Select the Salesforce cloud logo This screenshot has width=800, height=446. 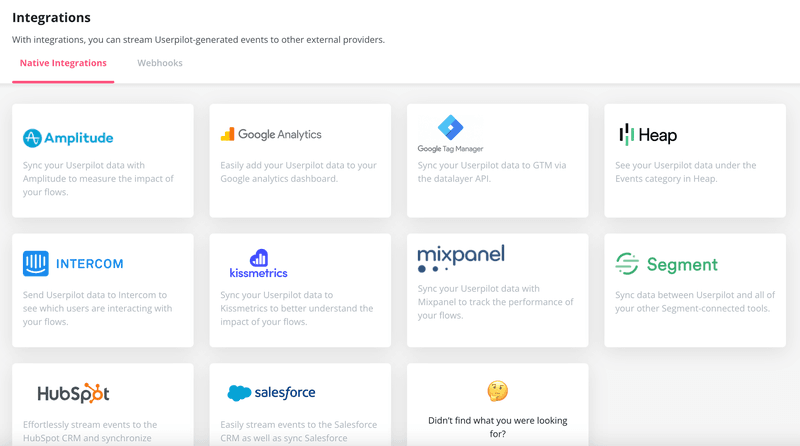point(239,393)
